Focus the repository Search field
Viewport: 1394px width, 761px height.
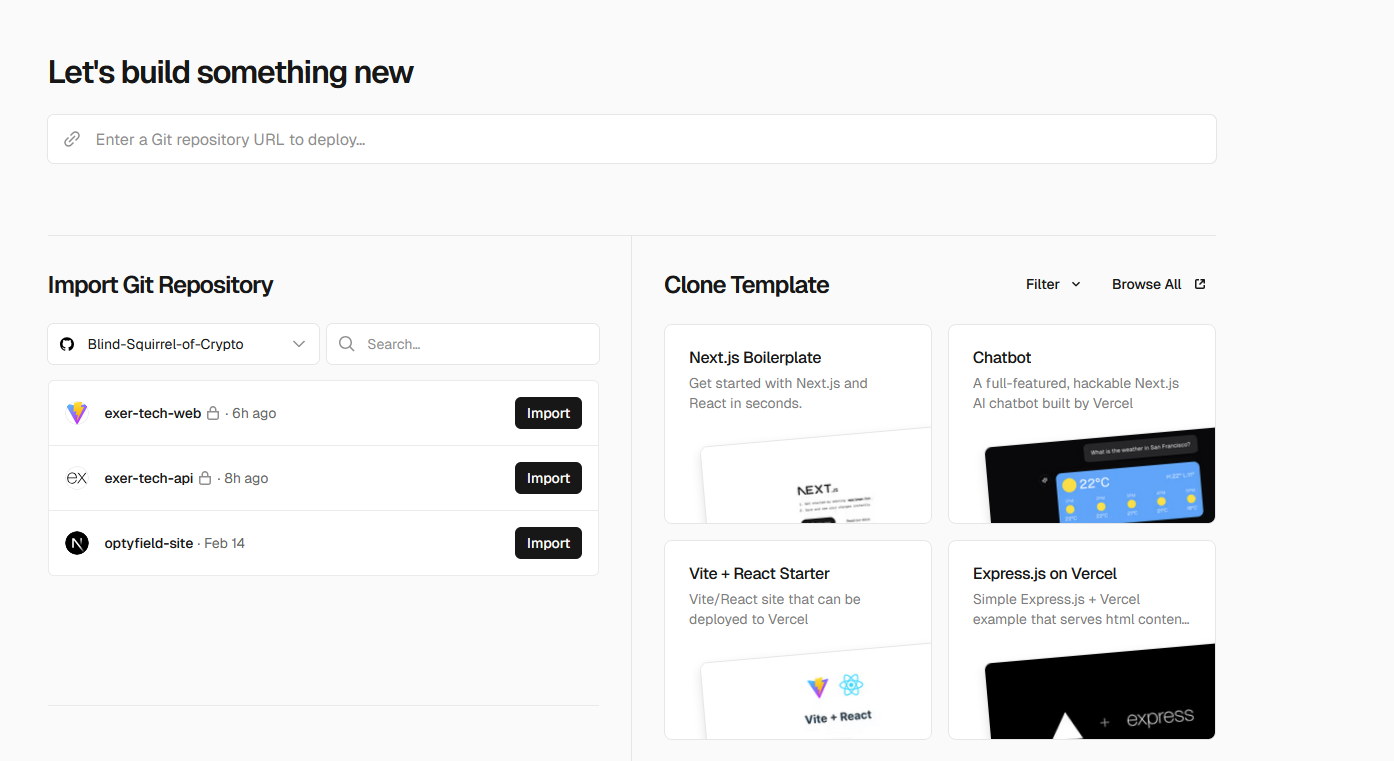(x=463, y=344)
